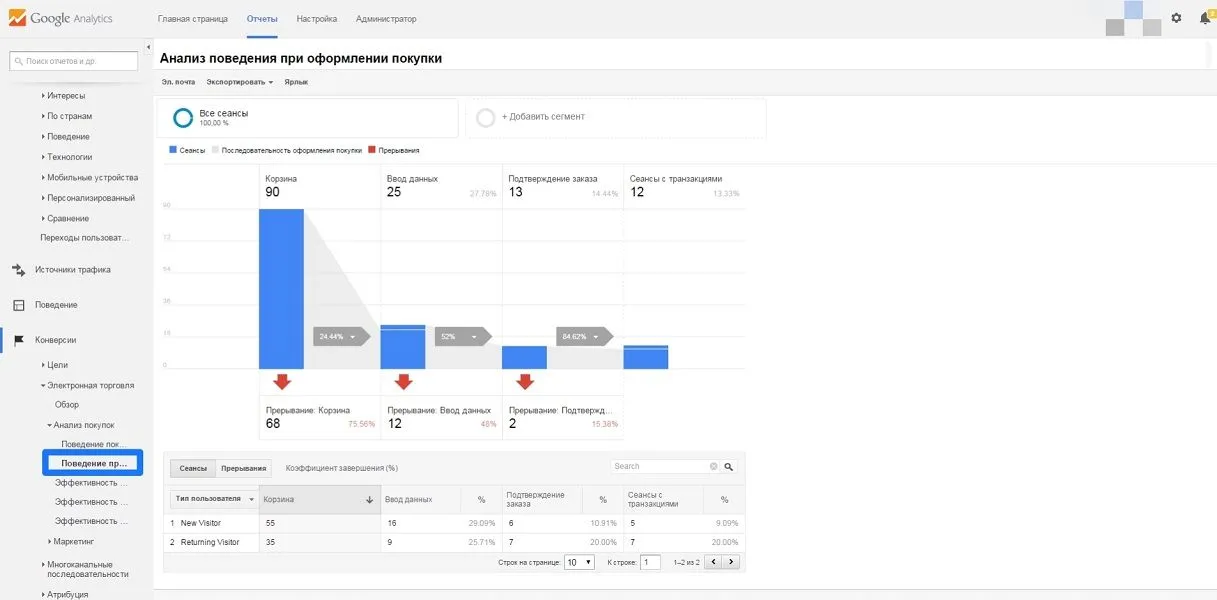Click the New Visitor table row label

(201, 523)
